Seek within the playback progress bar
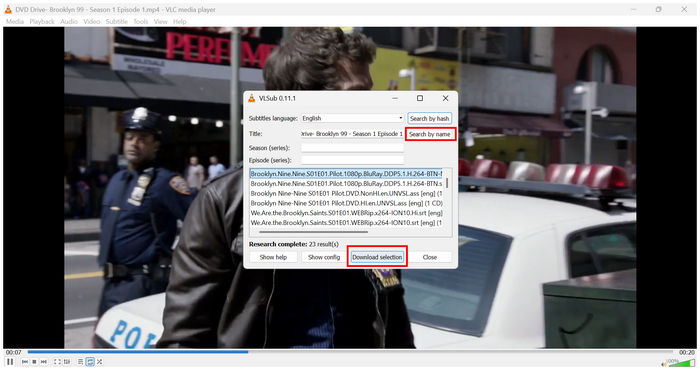This screenshot has height=370, width=700. tap(350, 352)
